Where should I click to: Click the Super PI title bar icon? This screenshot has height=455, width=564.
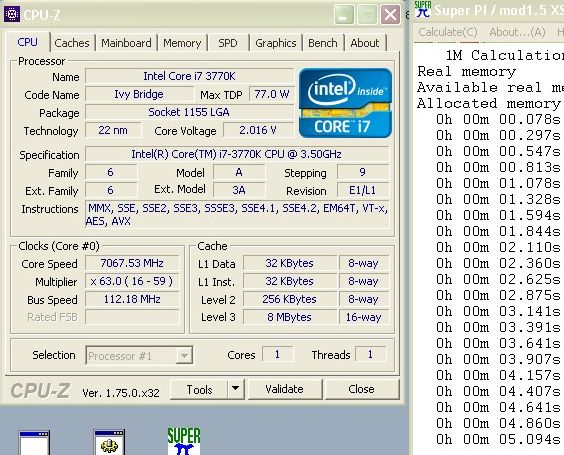[x=423, y=9]
